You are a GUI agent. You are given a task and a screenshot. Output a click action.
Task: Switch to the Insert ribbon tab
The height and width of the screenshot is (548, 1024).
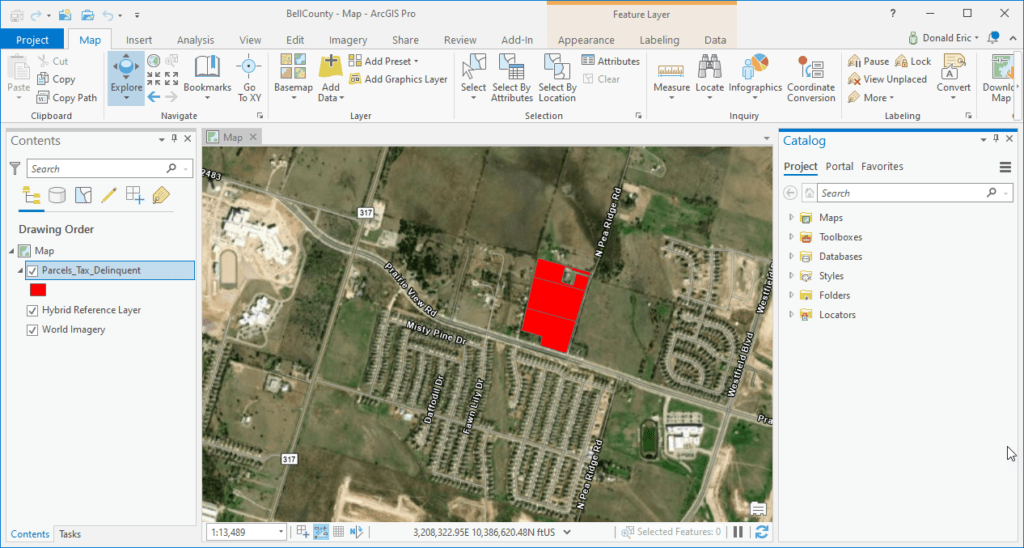[139, 40]
